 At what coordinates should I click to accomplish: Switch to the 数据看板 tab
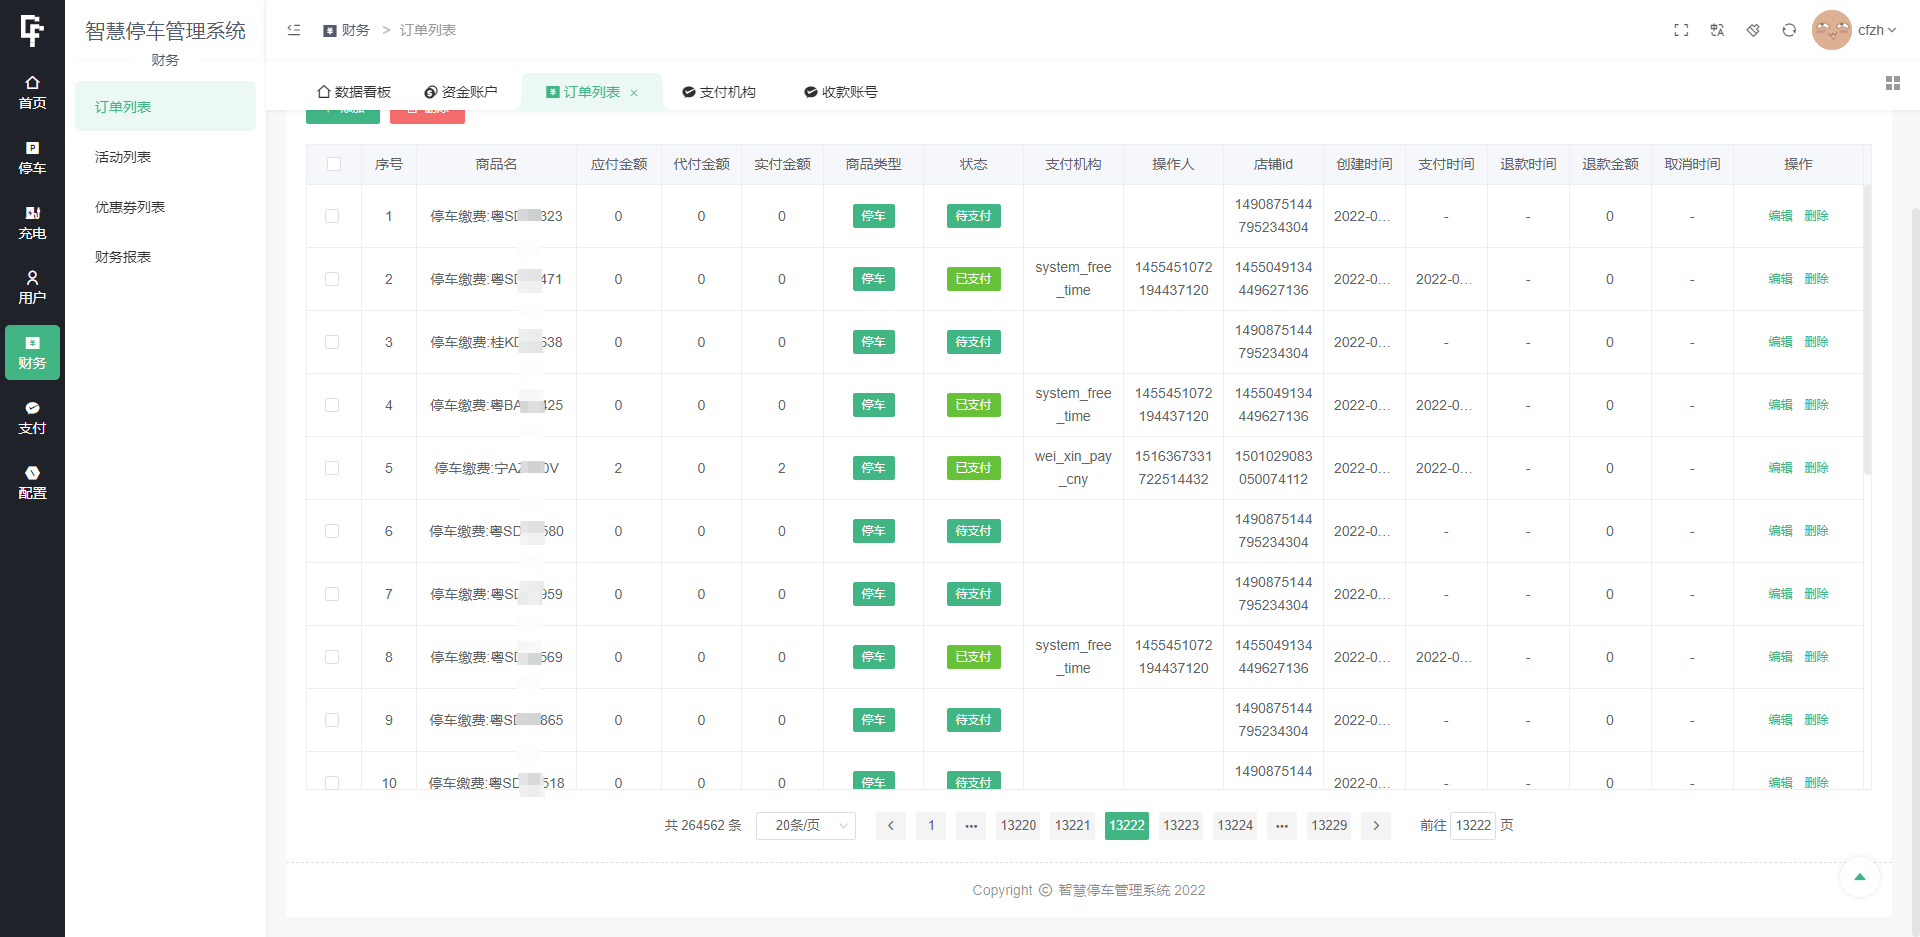(x=354, y=92)
